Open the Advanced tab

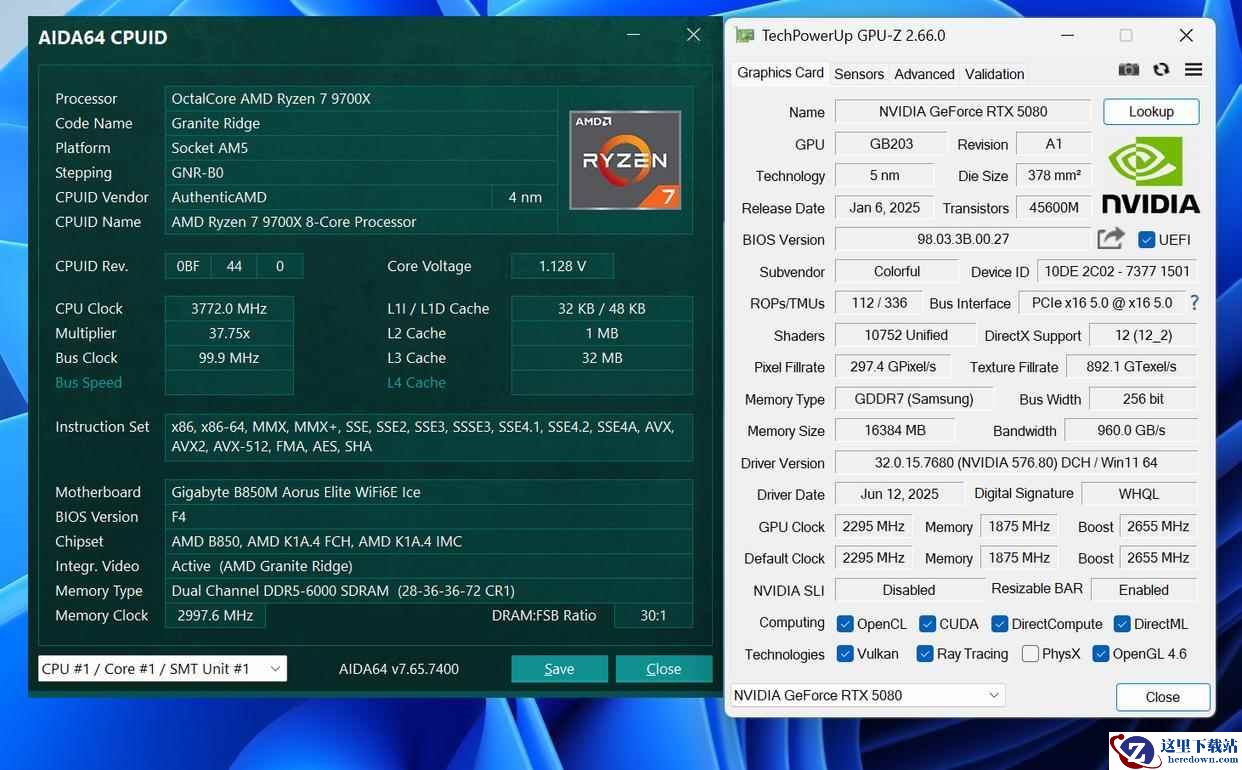tap(924, 74)
